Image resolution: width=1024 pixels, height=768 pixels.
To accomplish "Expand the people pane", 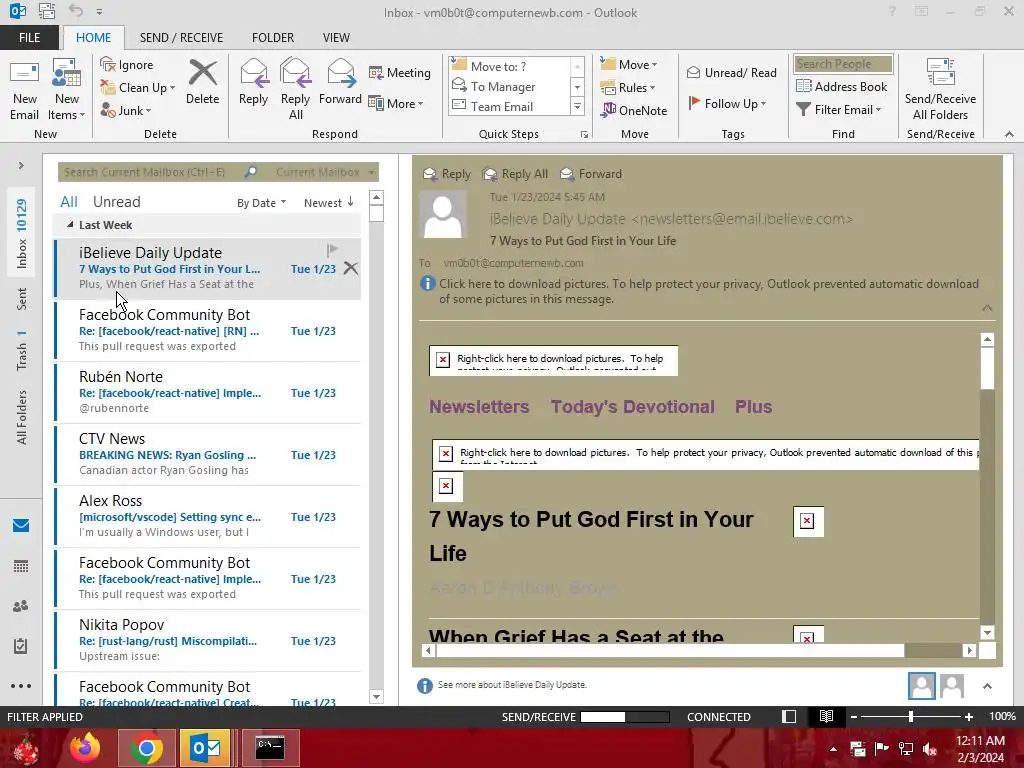I will tap(987, 686).
